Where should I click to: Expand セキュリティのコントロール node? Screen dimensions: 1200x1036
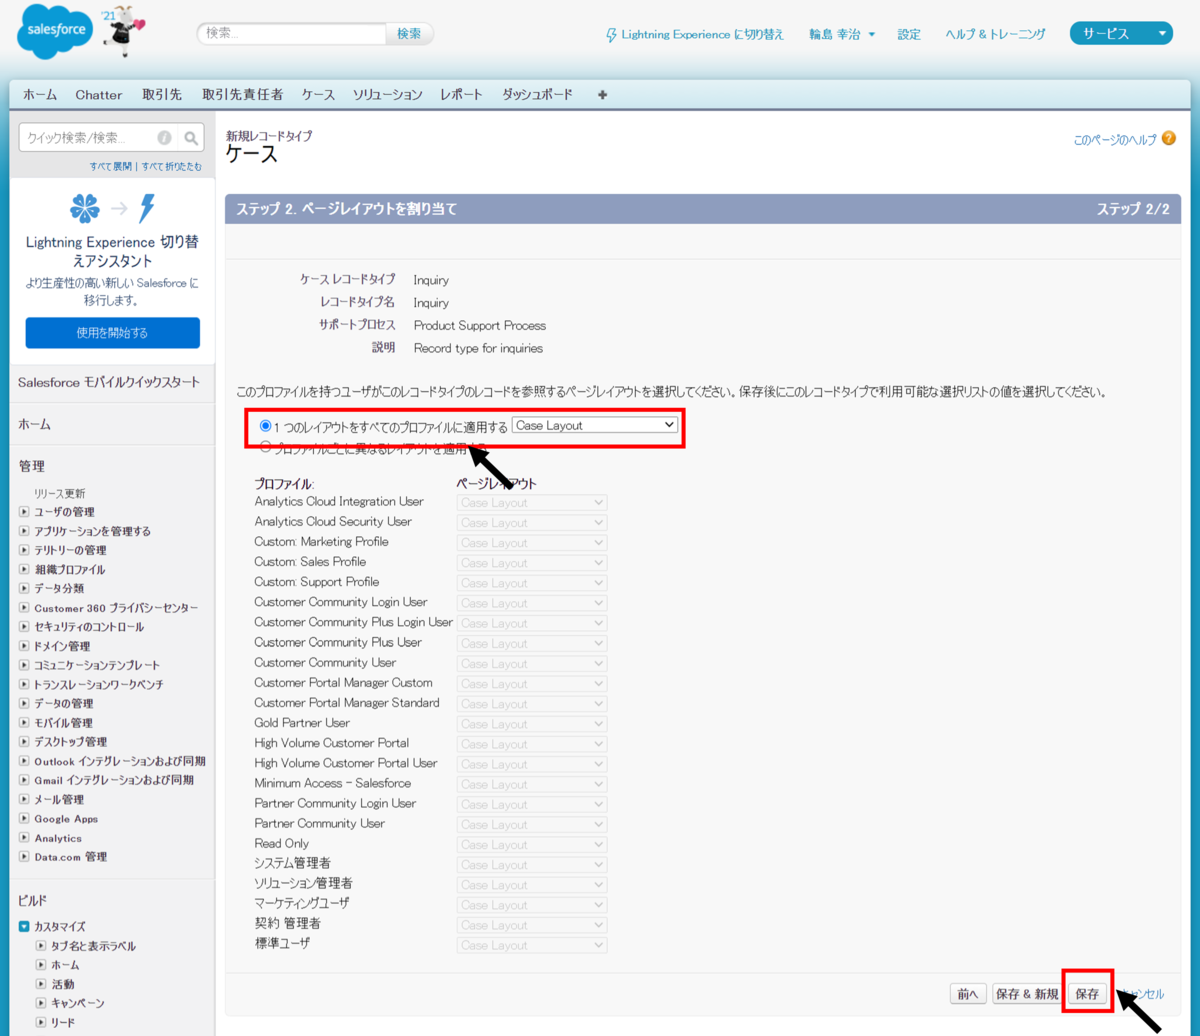click(x=24, y=627)
